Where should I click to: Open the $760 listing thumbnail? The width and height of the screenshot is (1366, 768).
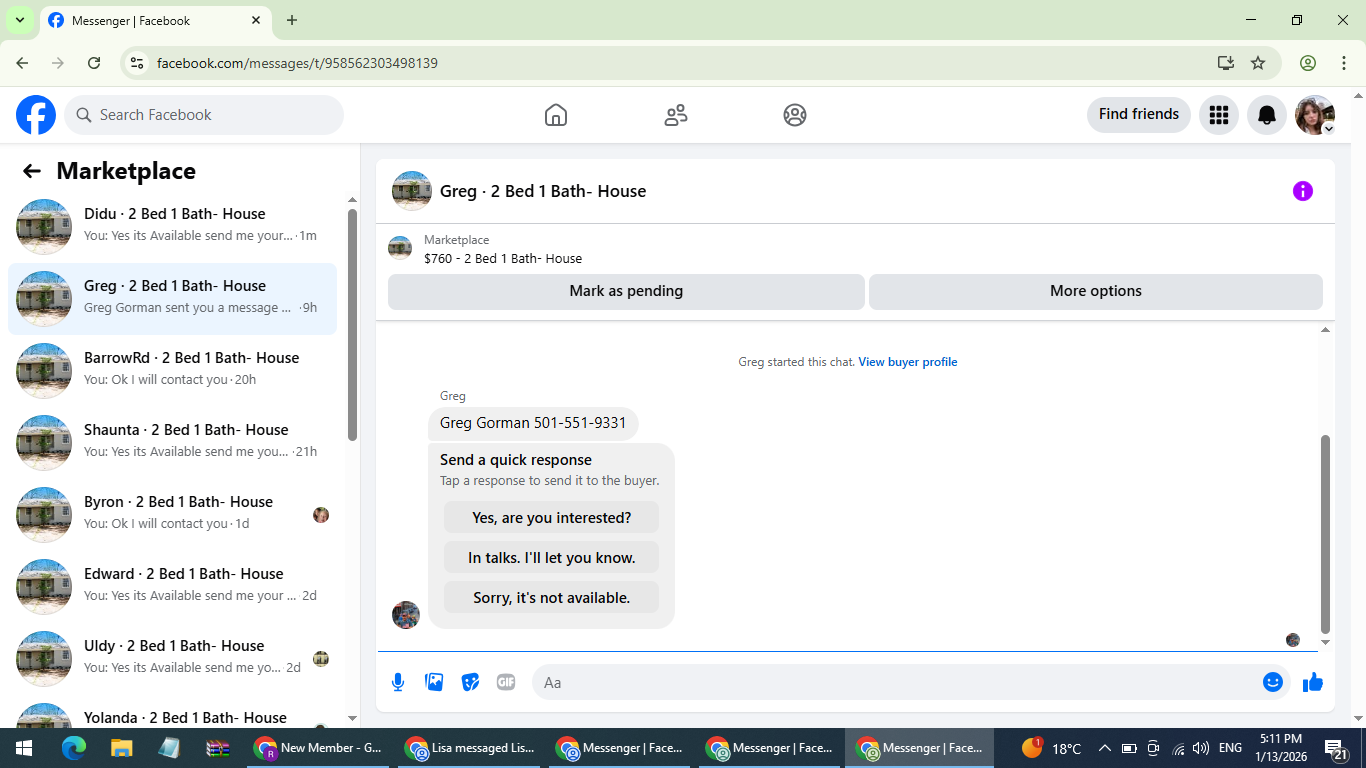pos(400,248)
